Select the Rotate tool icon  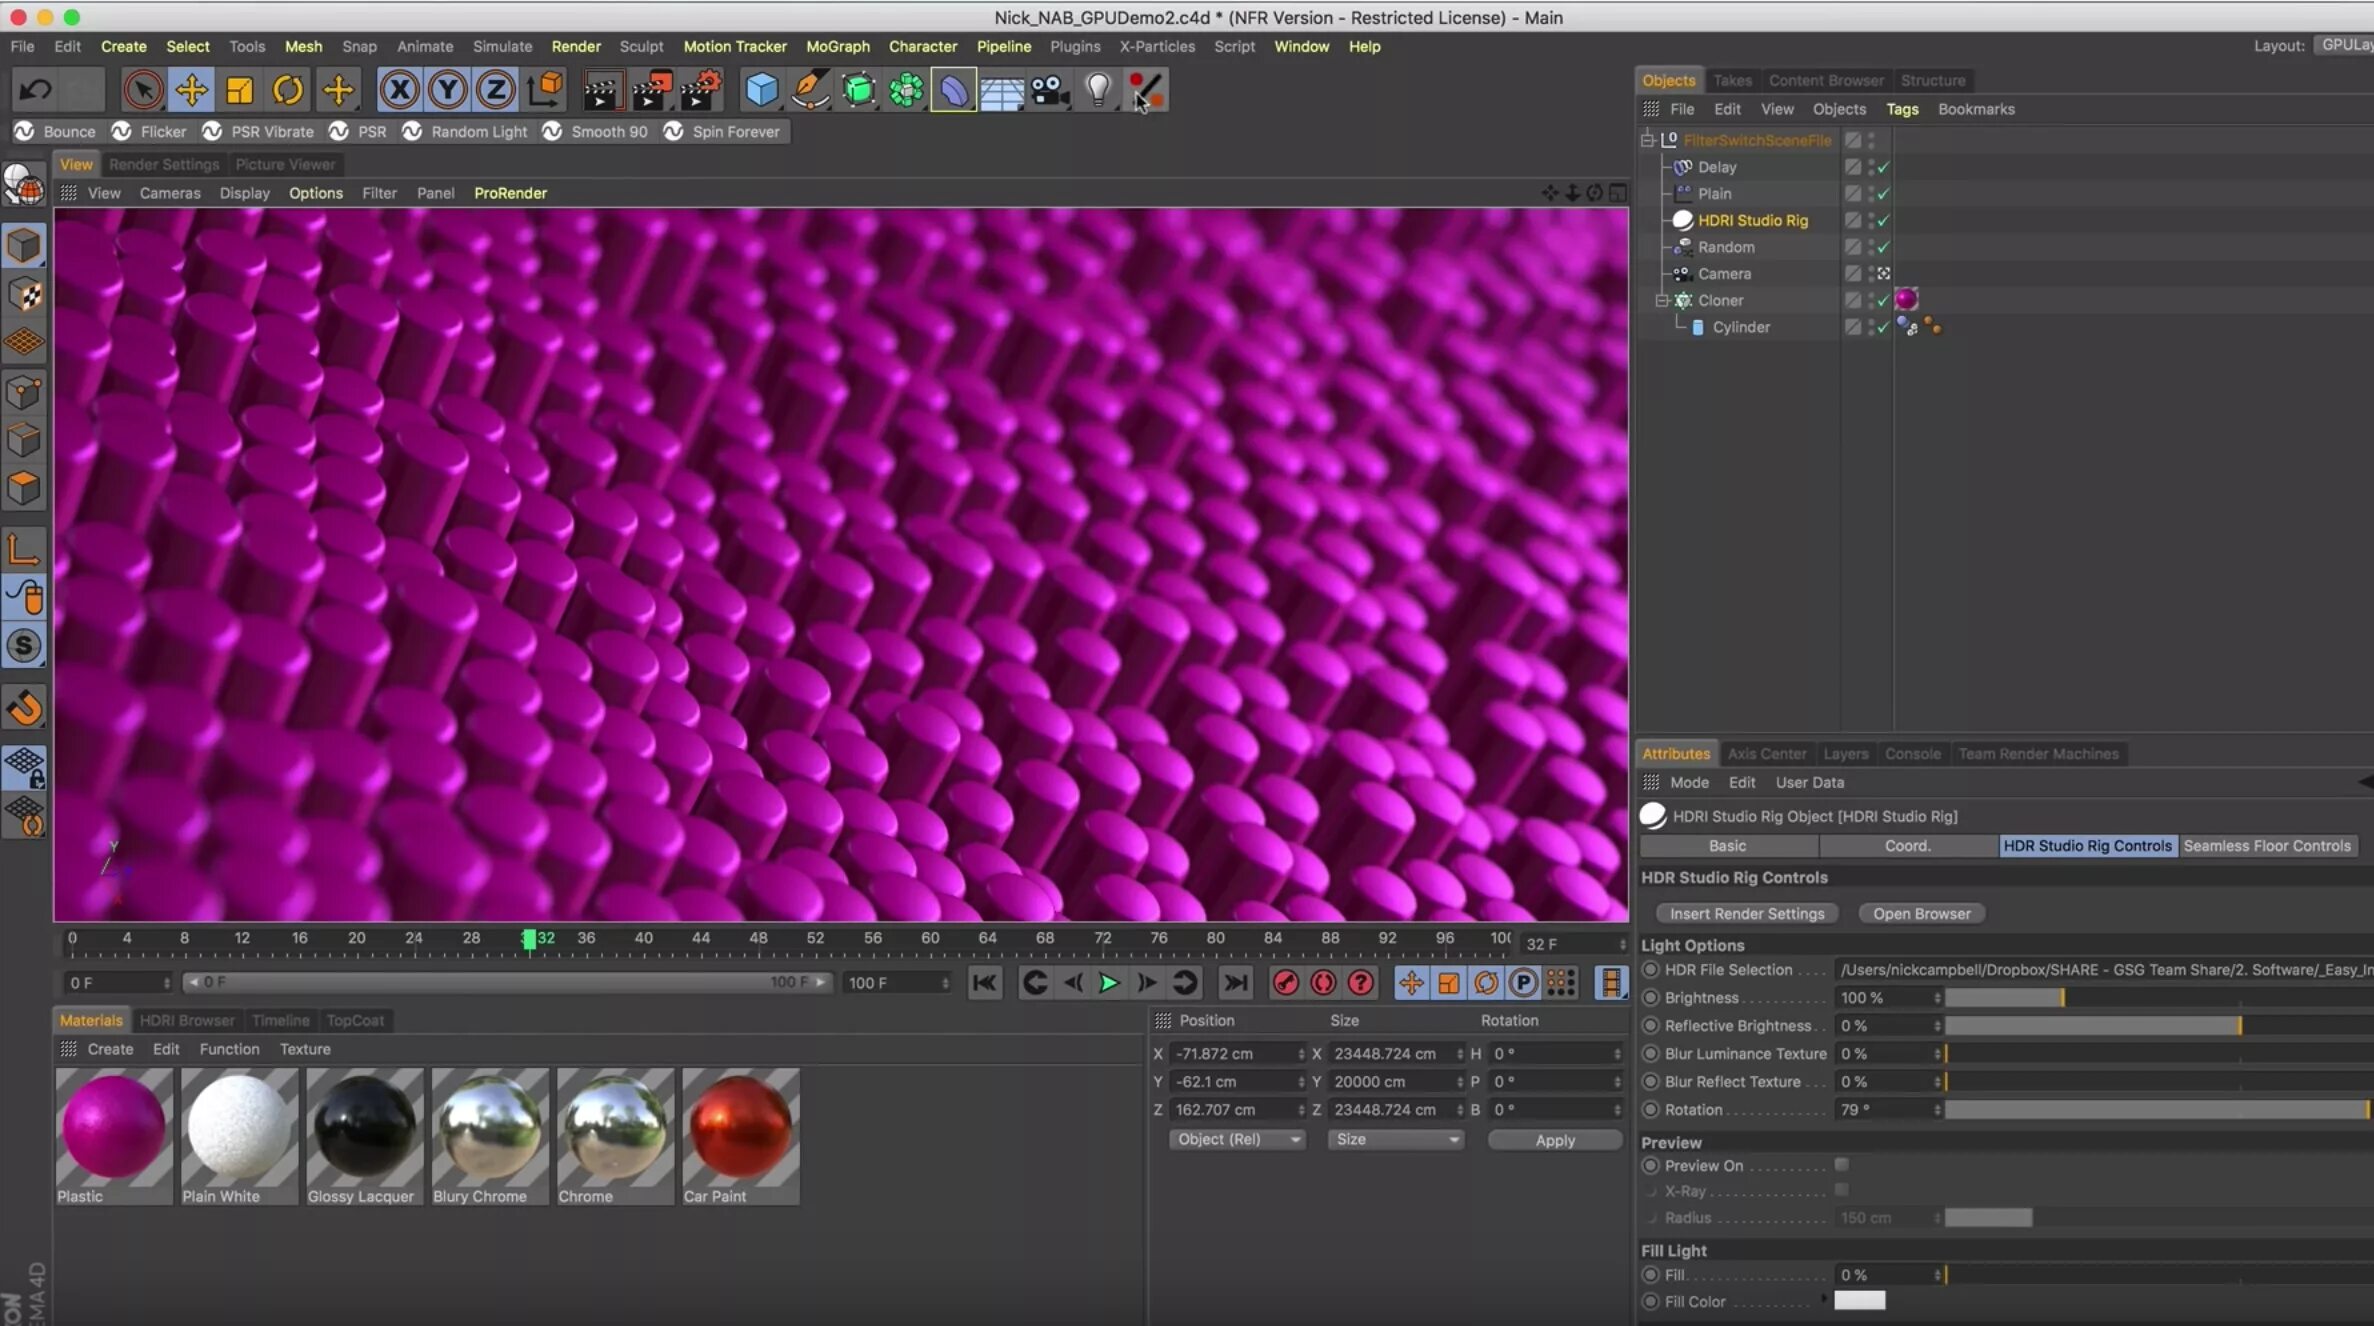coord(288,90)
